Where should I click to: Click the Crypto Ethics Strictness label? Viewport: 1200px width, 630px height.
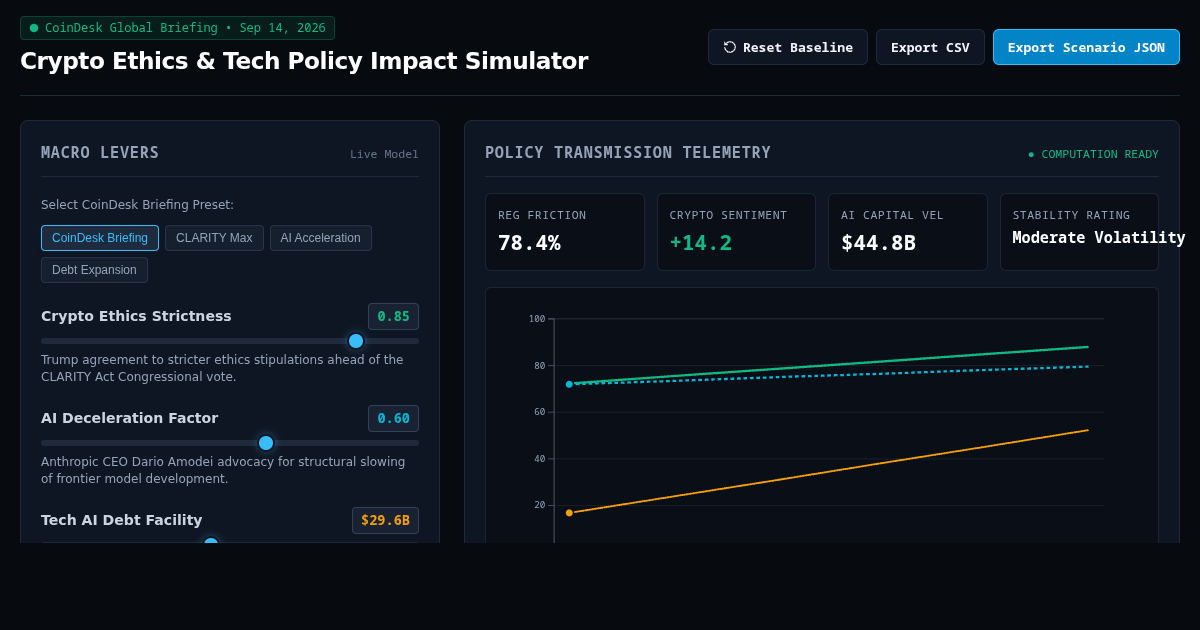click(x=136, y=316)
